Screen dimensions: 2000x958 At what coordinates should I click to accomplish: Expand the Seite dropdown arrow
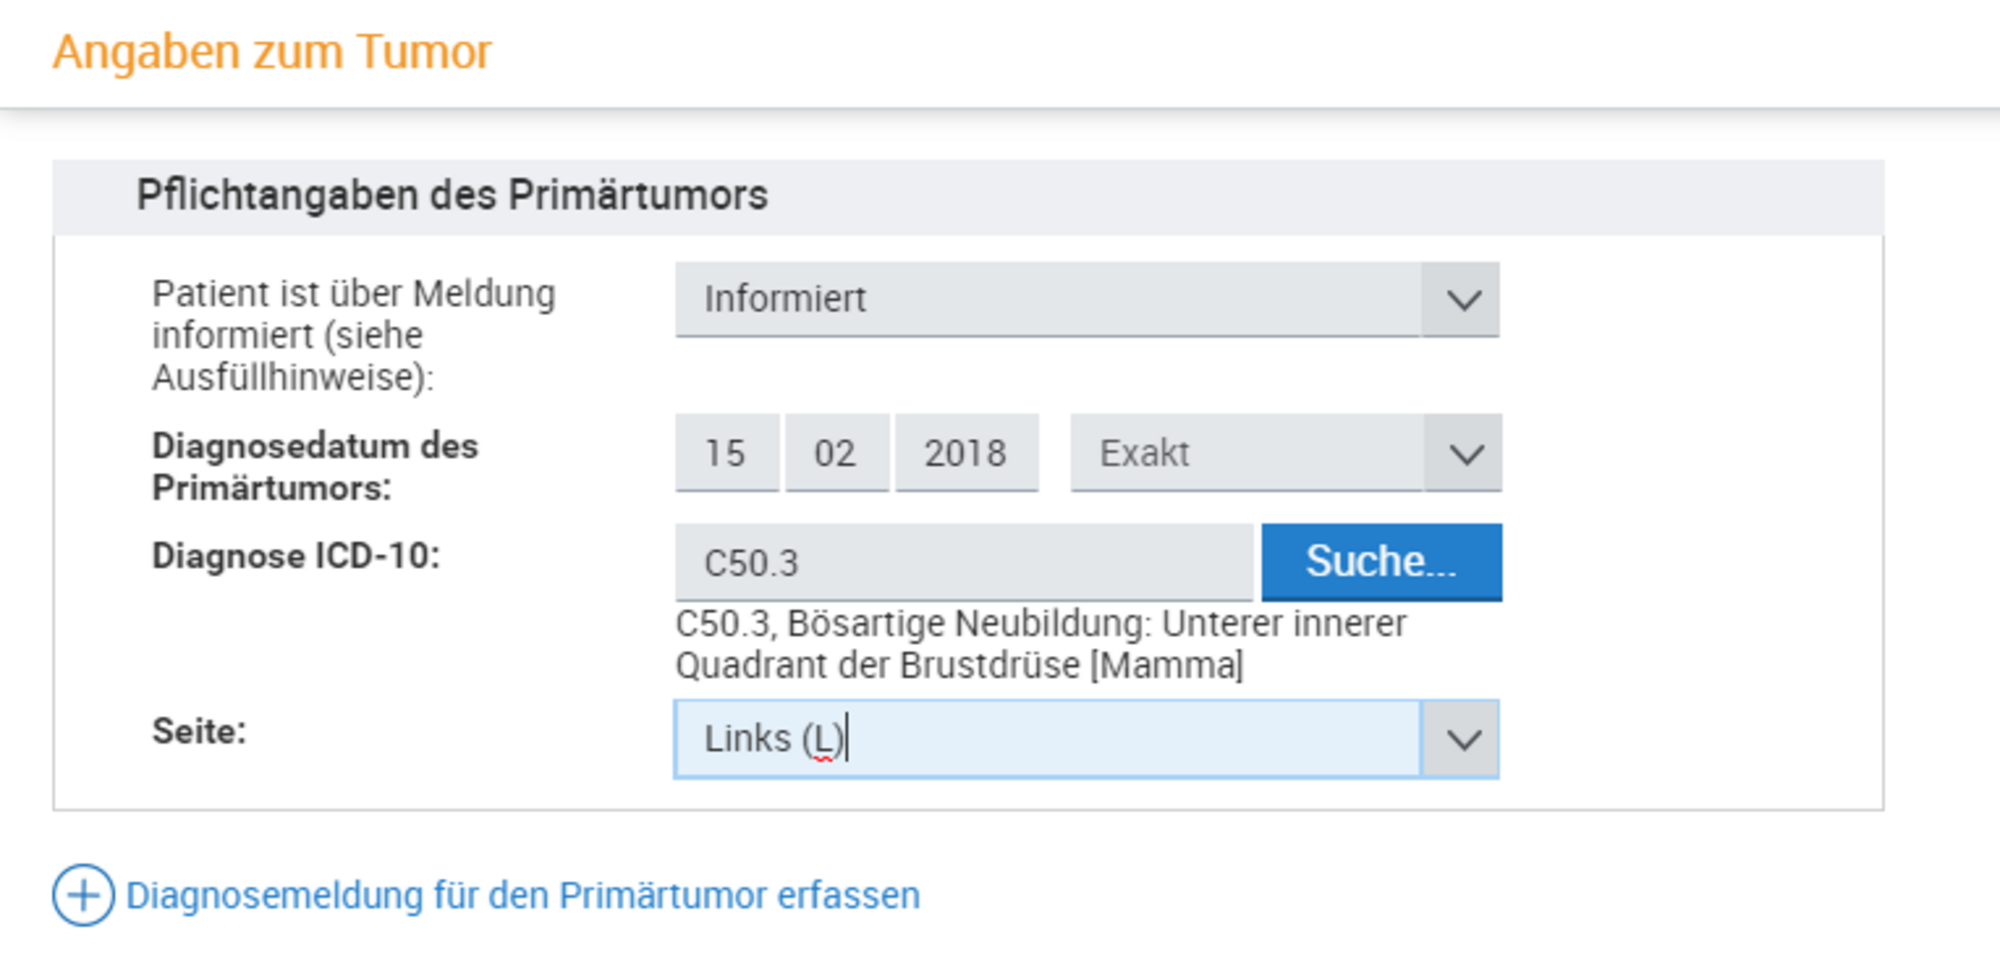[1462, 740]
